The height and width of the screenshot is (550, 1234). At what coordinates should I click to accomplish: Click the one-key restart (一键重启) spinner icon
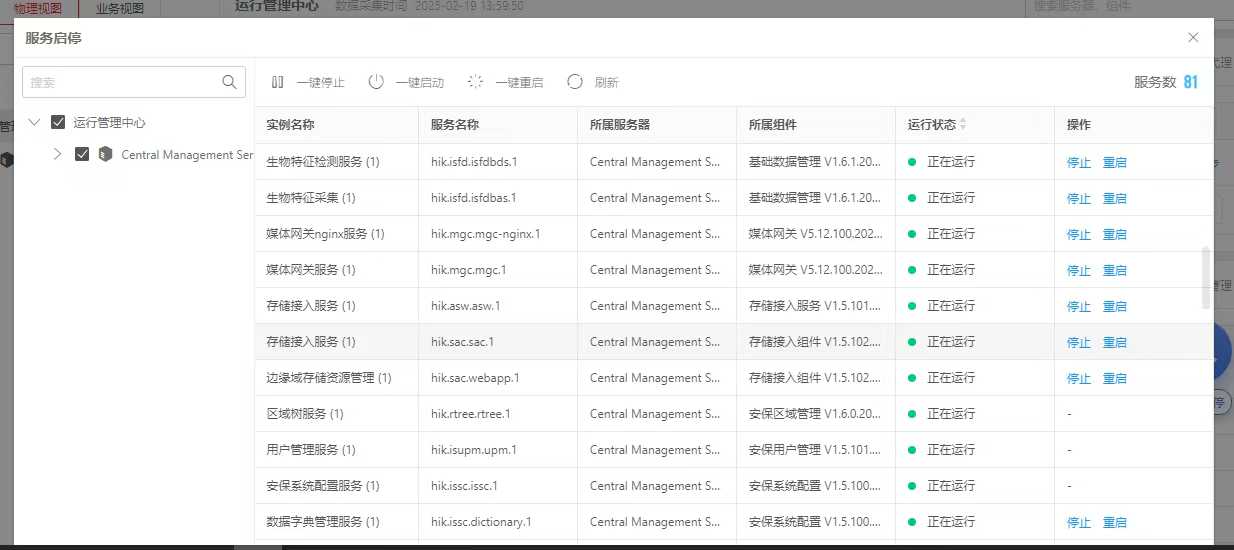(x=476, y=82)
